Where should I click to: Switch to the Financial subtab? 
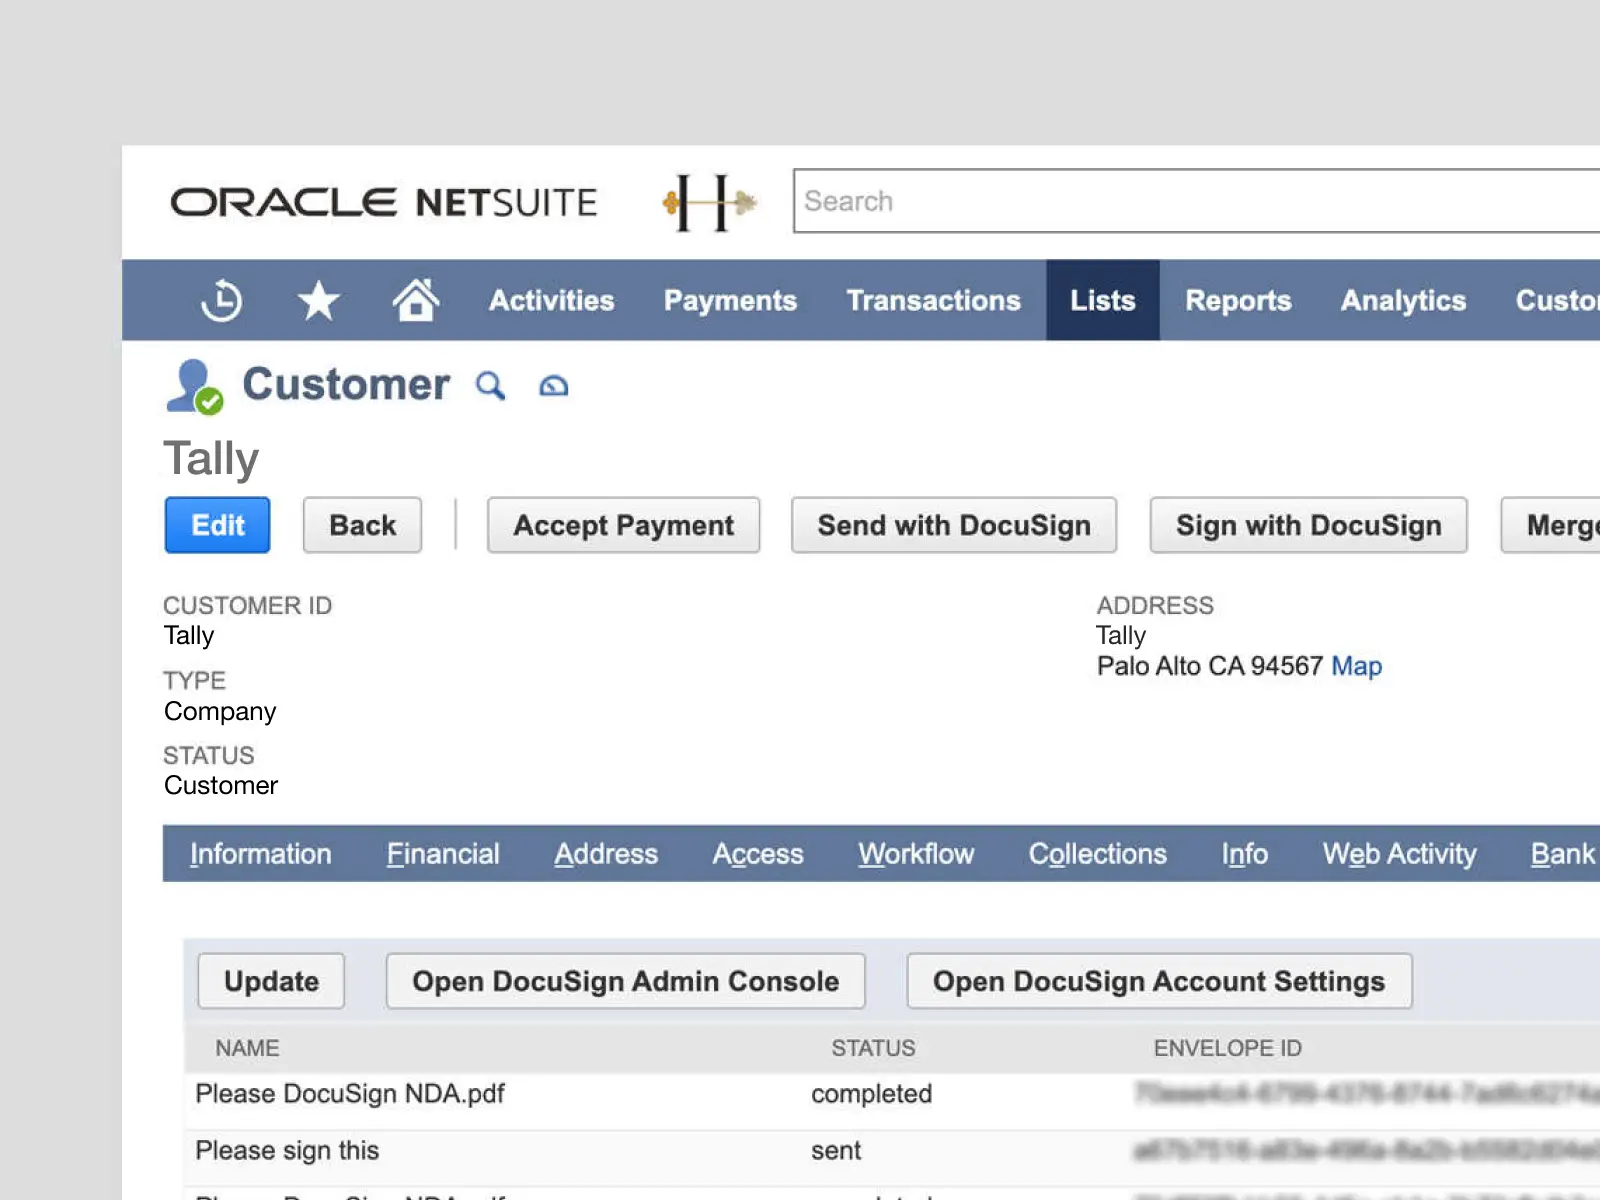coord(443,853)
